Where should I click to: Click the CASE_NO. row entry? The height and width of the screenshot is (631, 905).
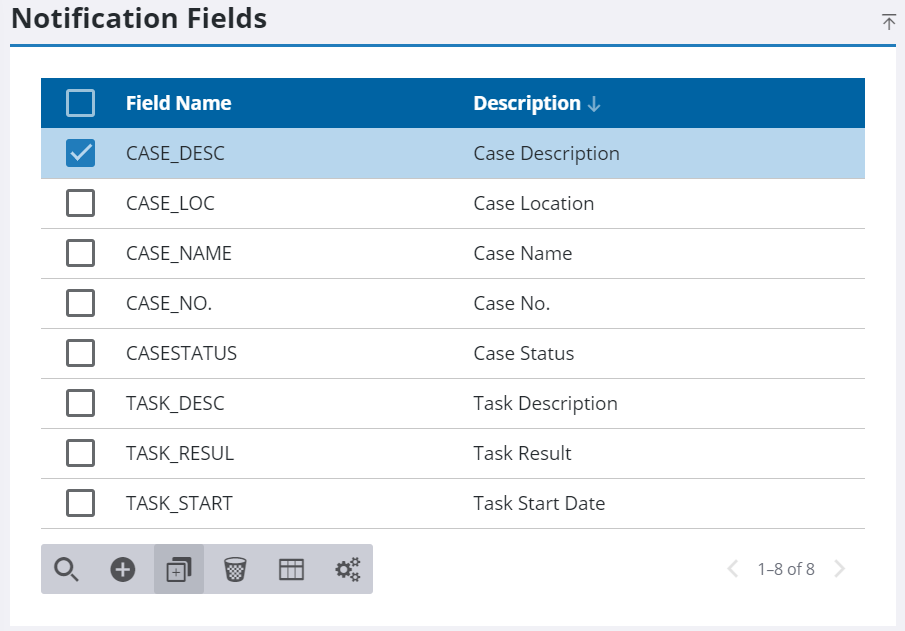(169, 303)
